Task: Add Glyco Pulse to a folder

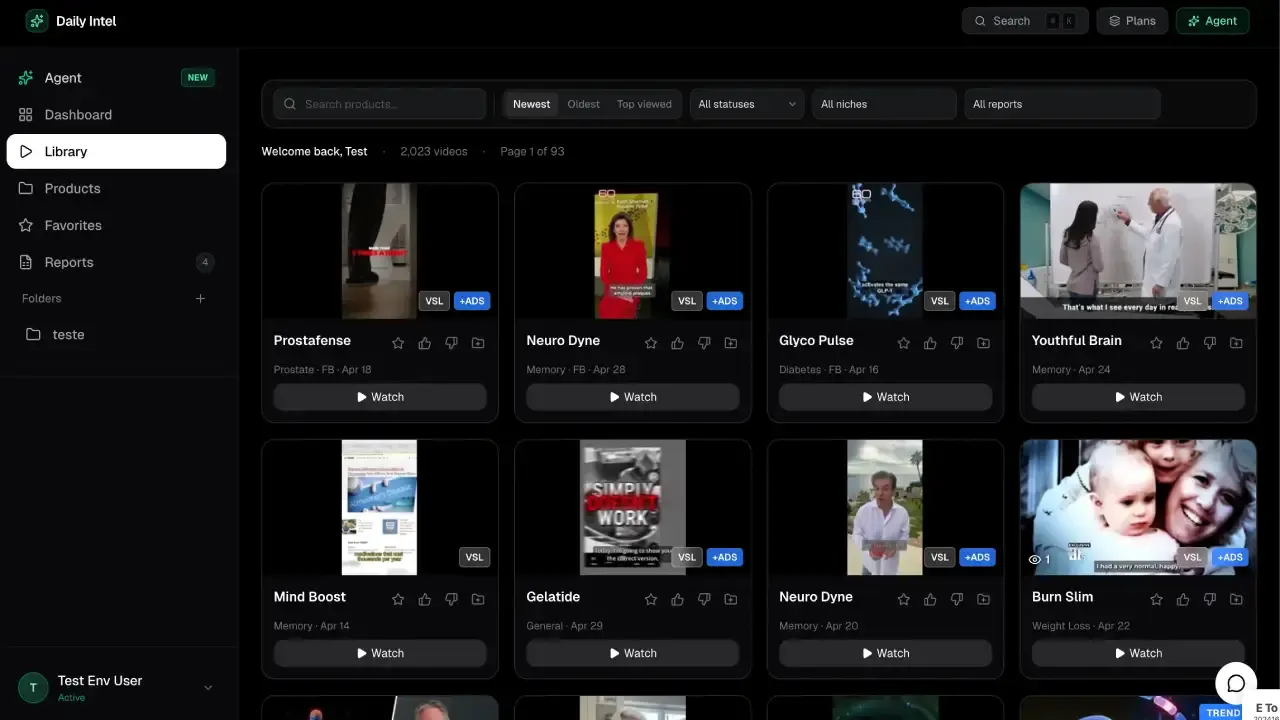Action: tap(984, 343)
